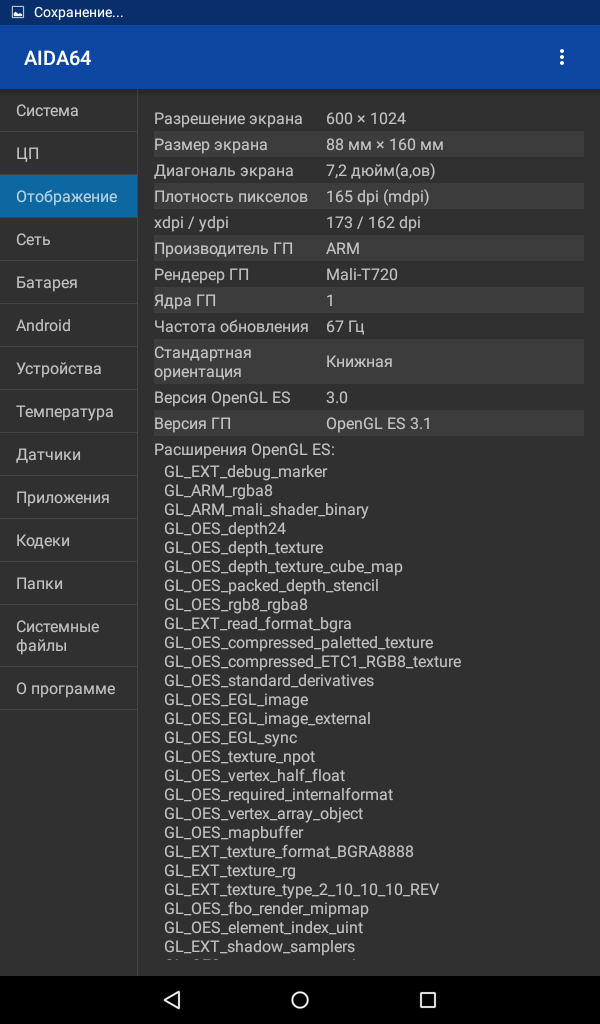Switch to the Приложения section
Image resolution: width=600 pixels, height=1024 pixels.
coord(69,498)
